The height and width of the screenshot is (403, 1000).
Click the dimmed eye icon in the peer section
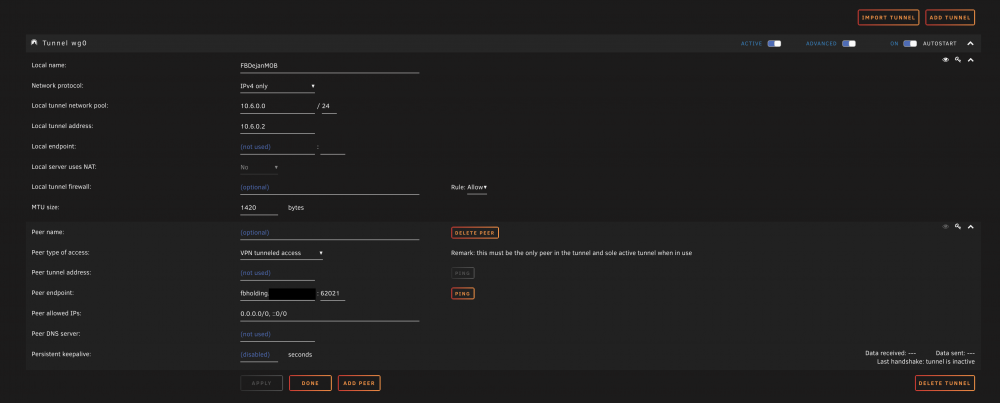click(945, 226)
